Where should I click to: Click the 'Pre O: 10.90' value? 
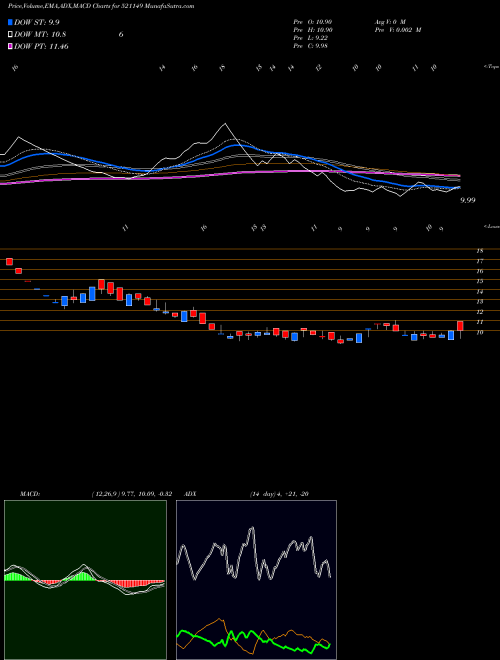(313, 21)
